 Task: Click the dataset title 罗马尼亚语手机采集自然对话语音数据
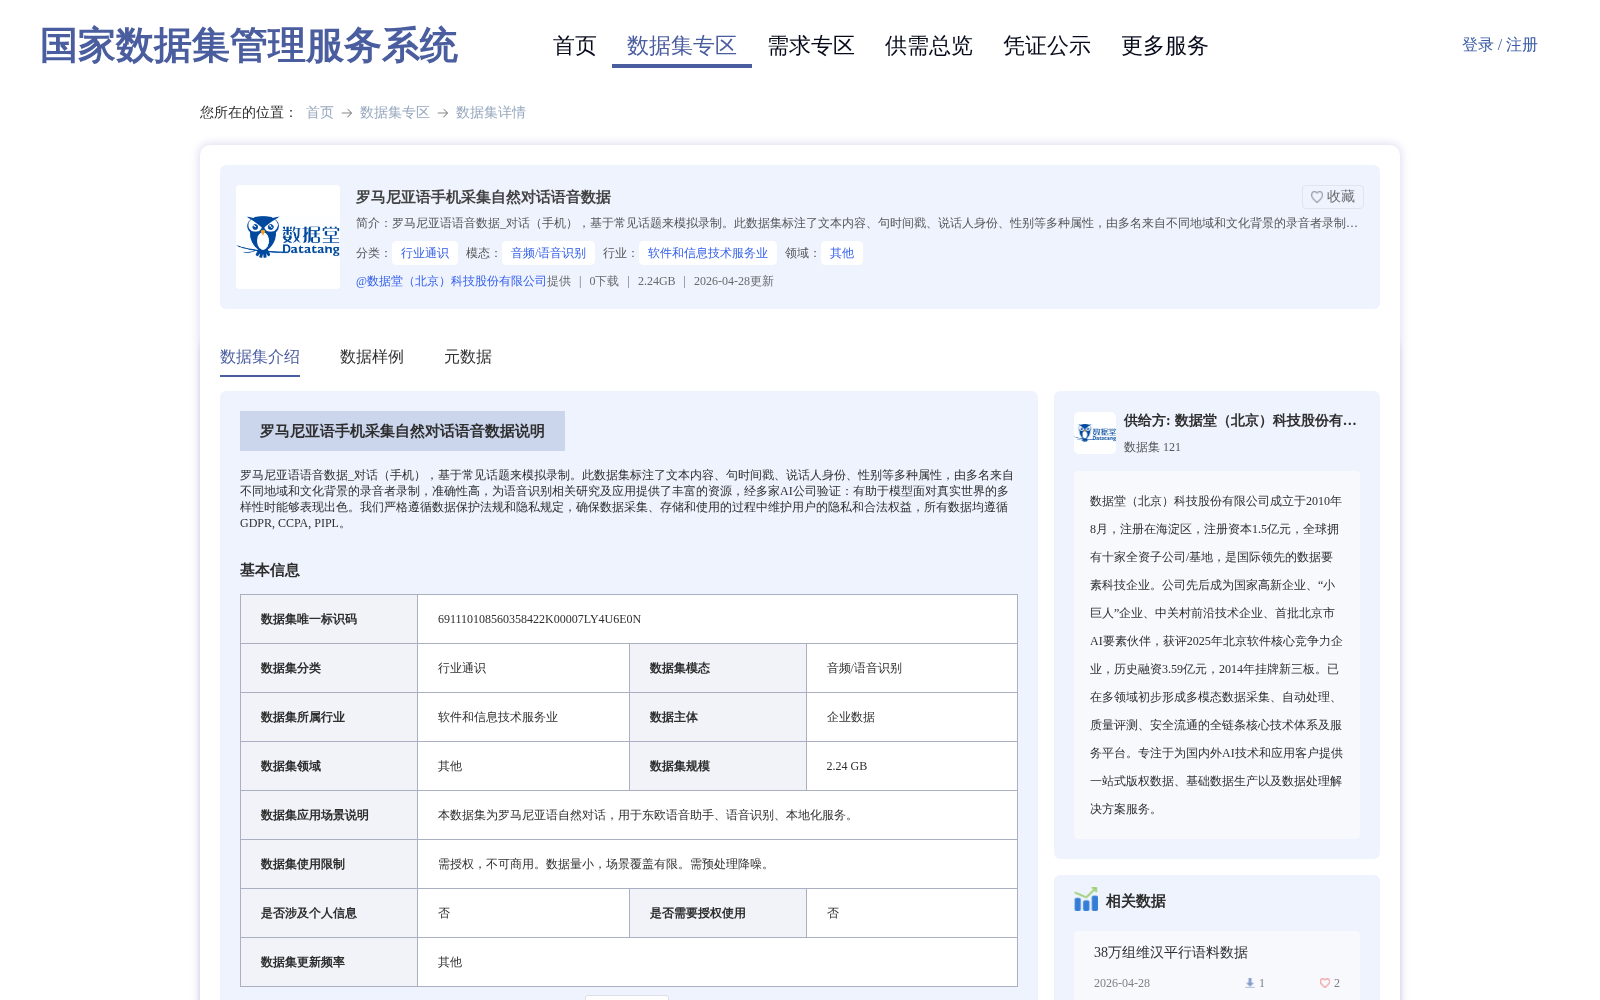483,197
